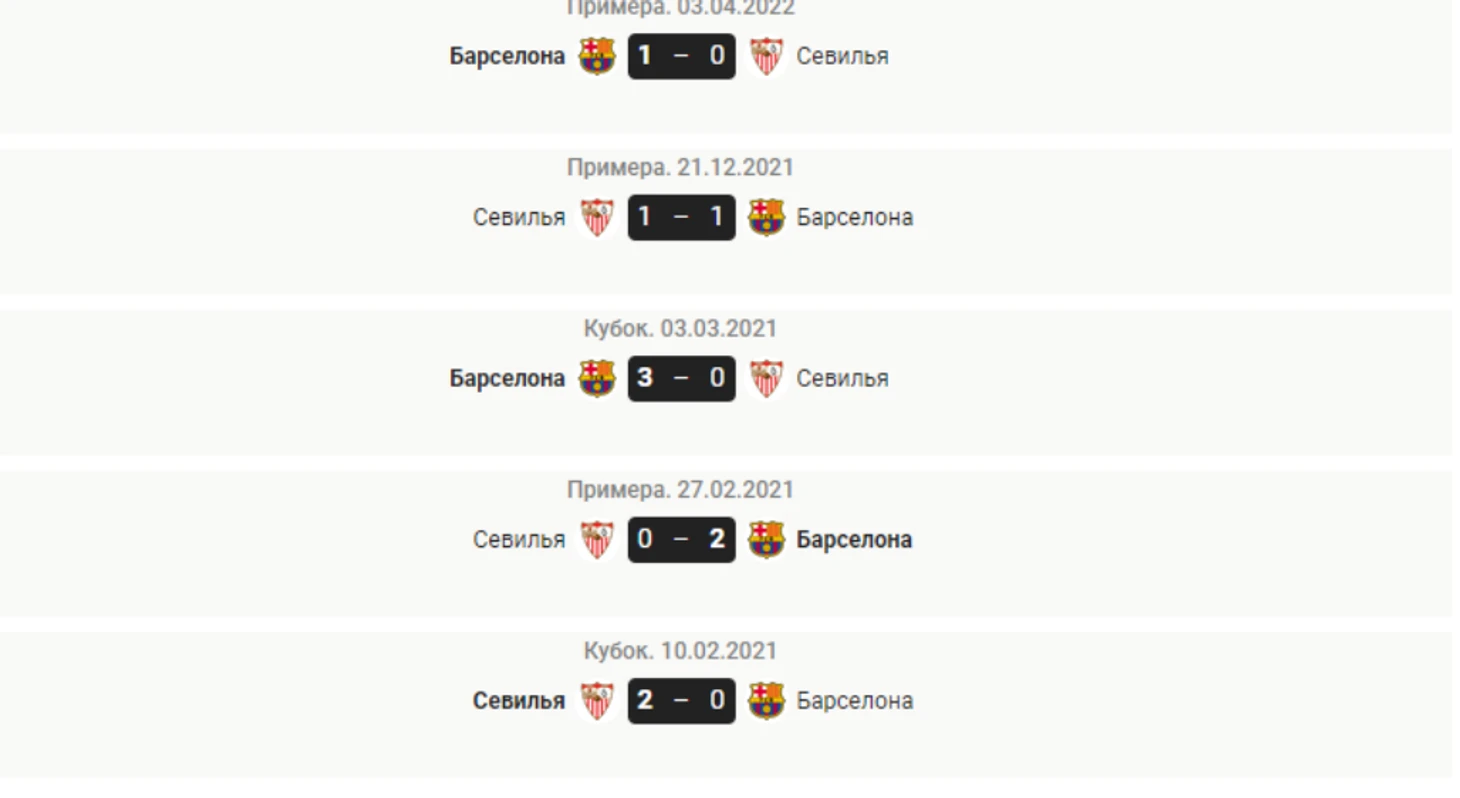Open the 2 – 0 score box
The height and width of the screenshot is (798, 1460).
point(681,700)
